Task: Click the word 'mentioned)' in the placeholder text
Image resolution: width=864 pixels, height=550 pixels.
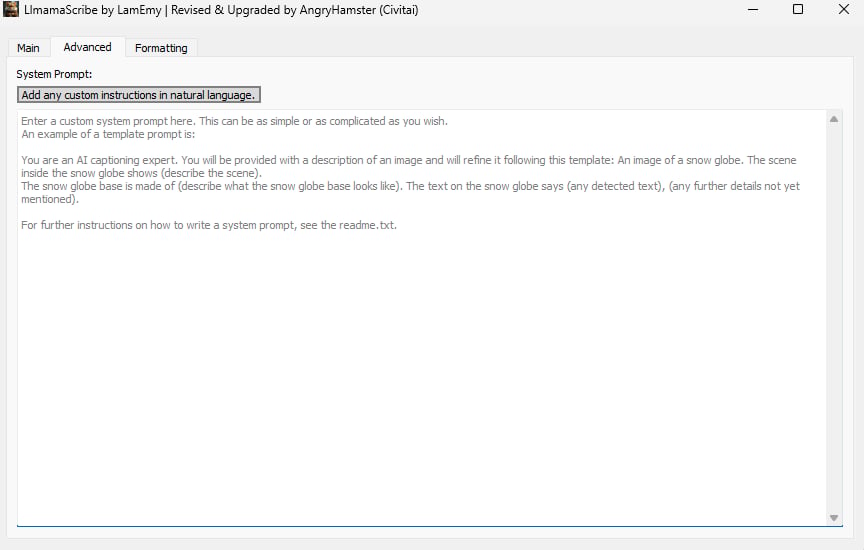Action: pos(50,199)
